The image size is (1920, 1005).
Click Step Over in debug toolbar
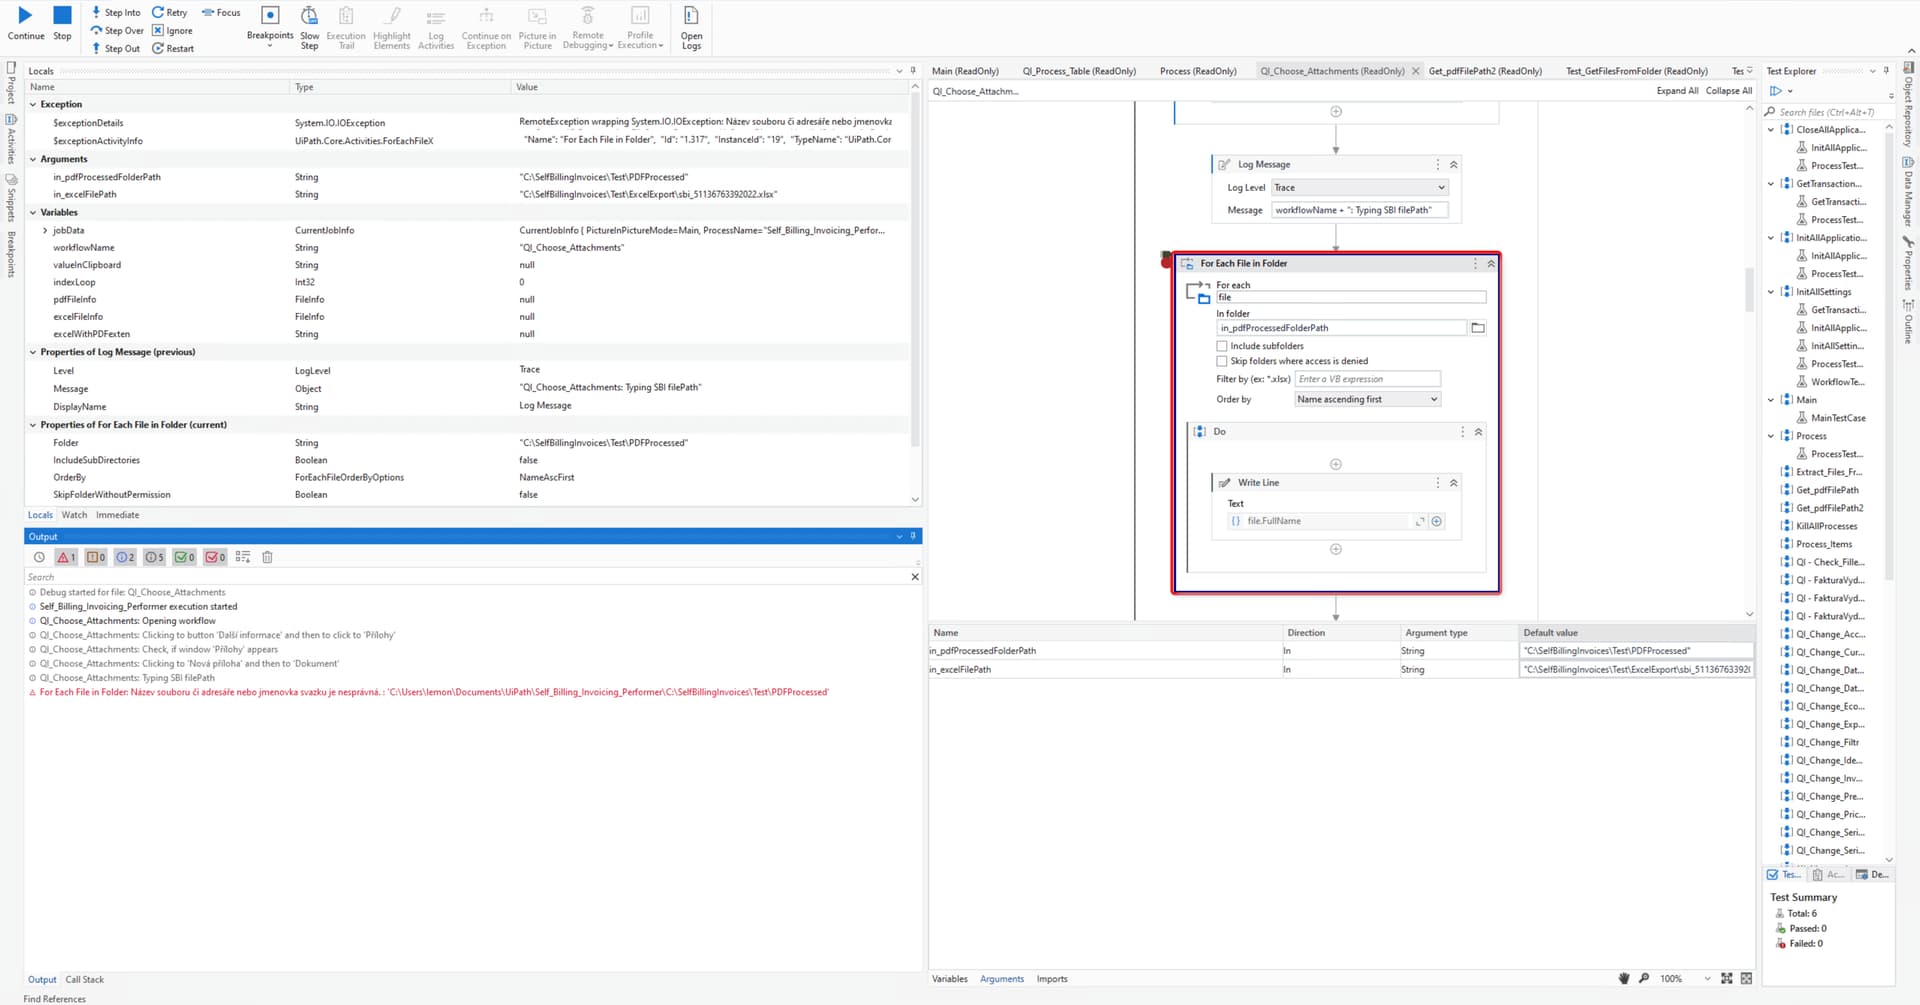117,31
